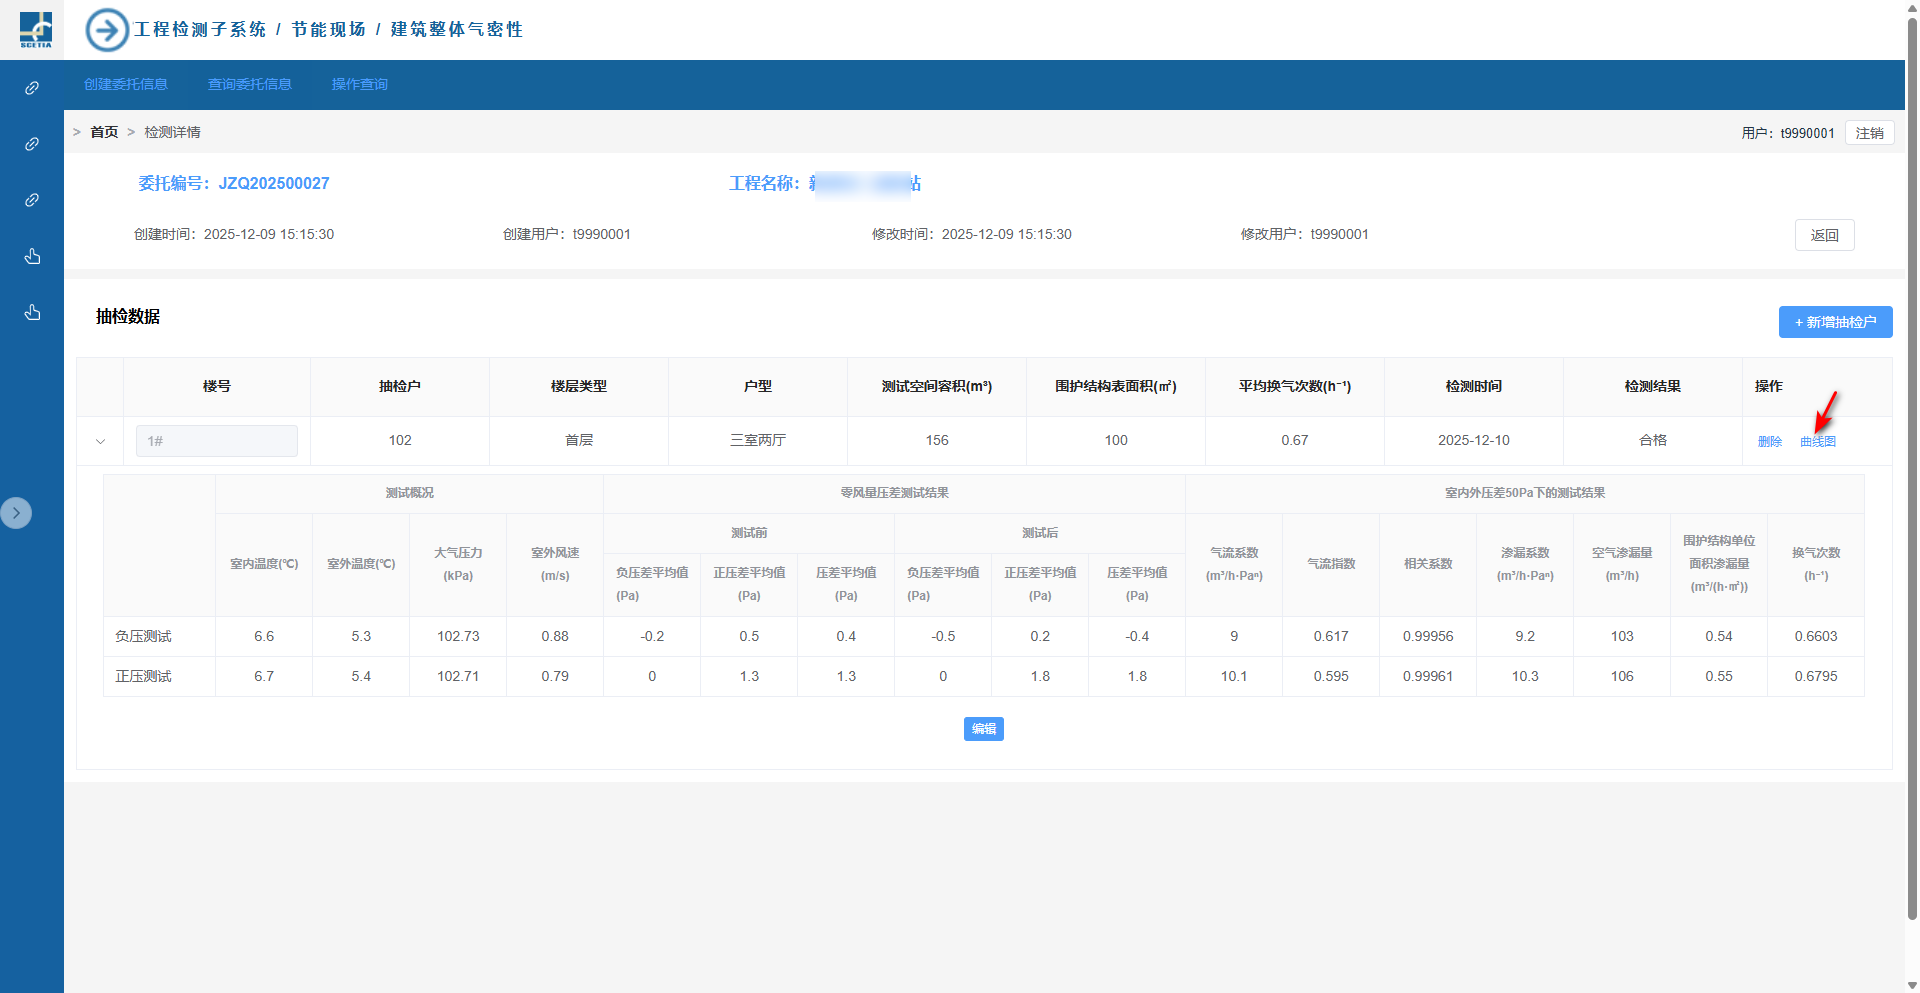Click the SCETIA logo icon
This screenshot has width=1920, height=993.
tap(35, 29)
